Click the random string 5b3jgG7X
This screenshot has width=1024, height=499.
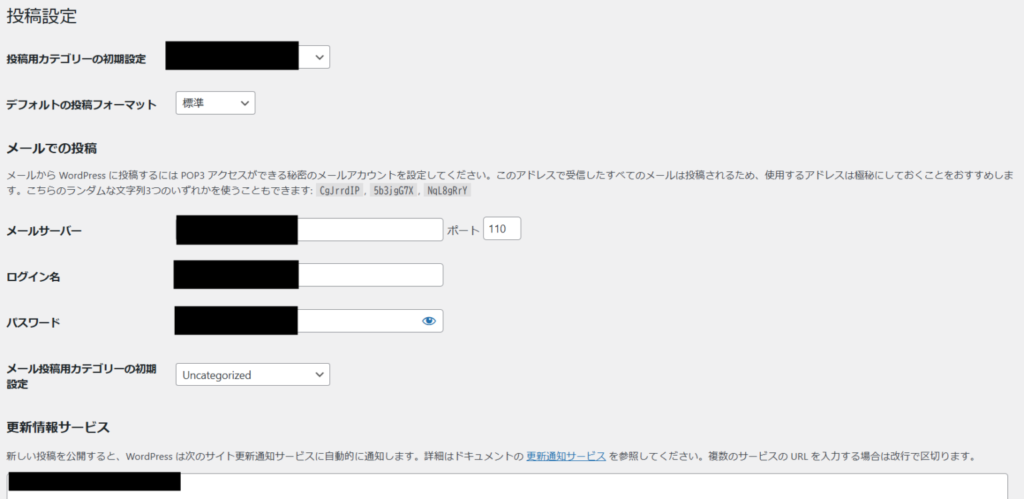coord(393,191)
